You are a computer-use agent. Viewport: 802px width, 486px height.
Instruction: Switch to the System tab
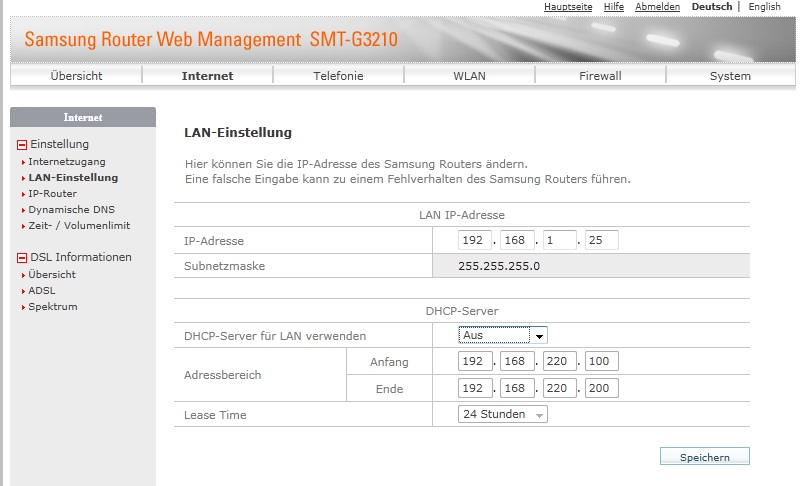tap(730, 76)
